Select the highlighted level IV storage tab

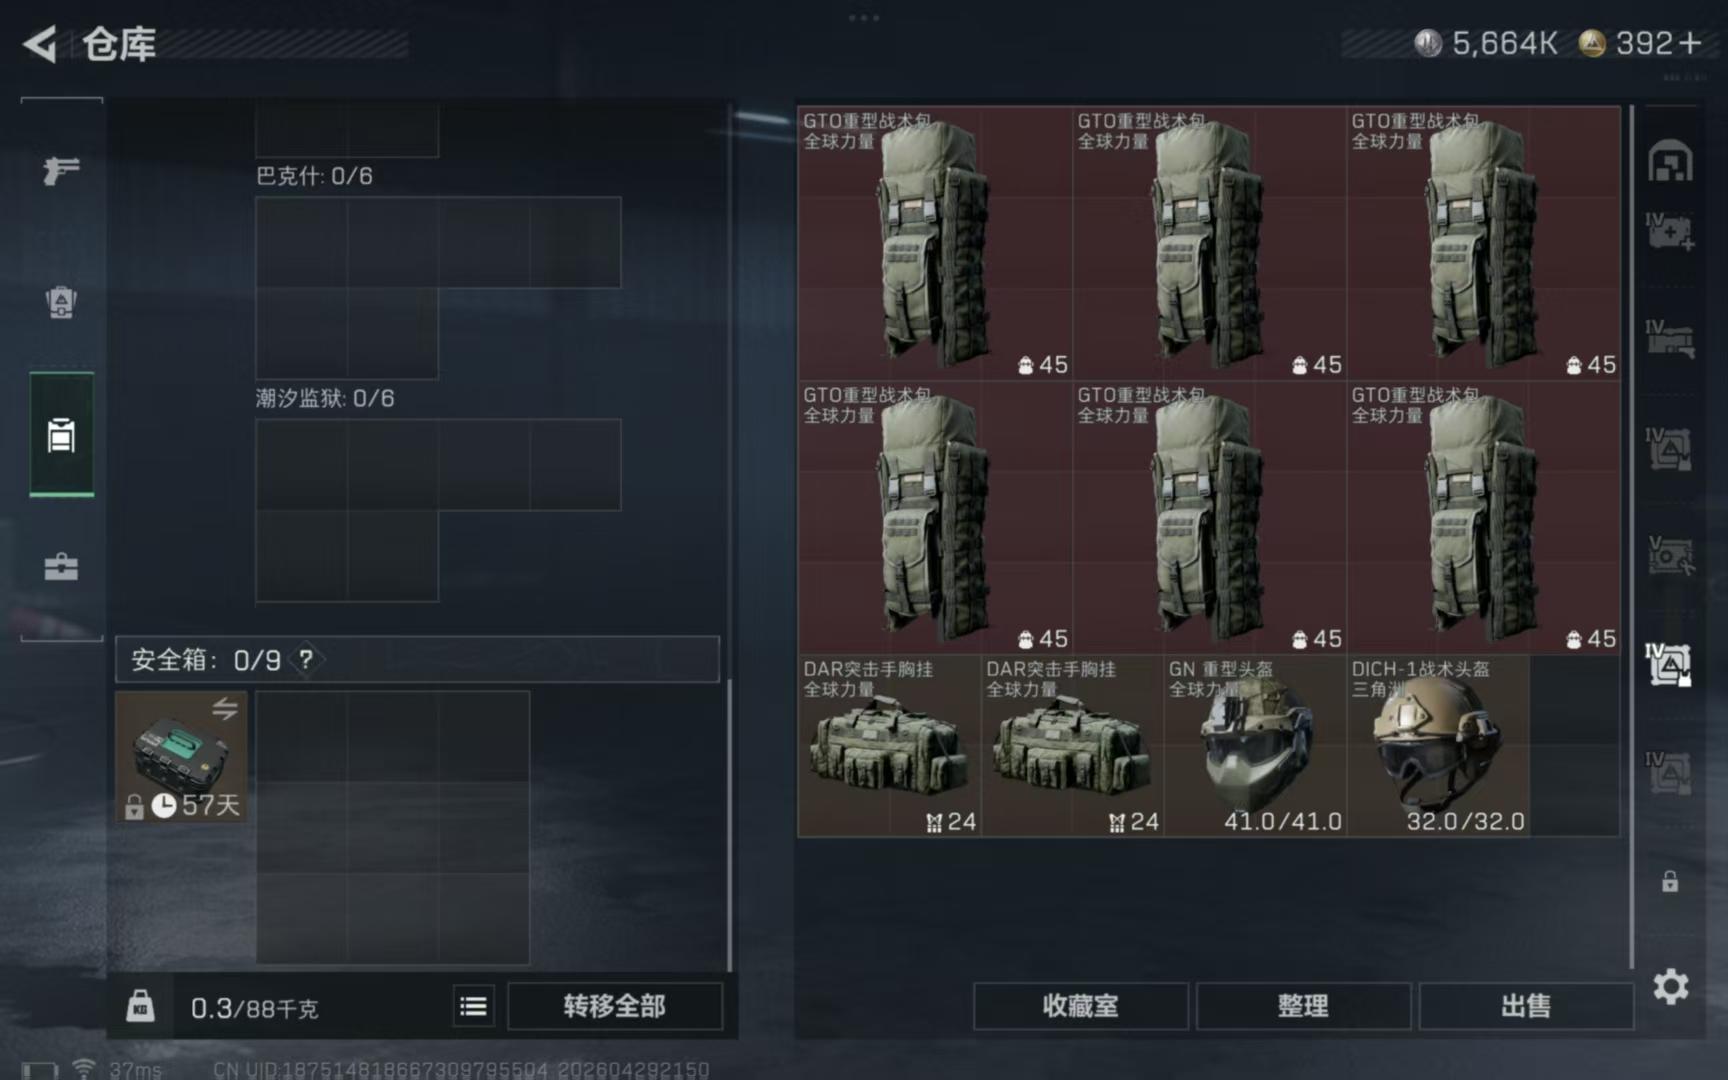(x=1669, y=664)
